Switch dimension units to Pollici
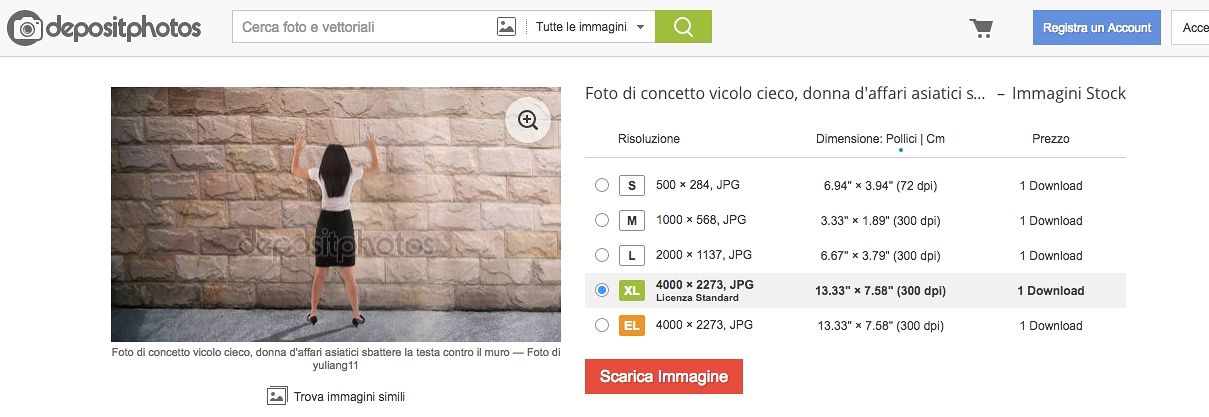1209x417 pixels. click(901, 139)
